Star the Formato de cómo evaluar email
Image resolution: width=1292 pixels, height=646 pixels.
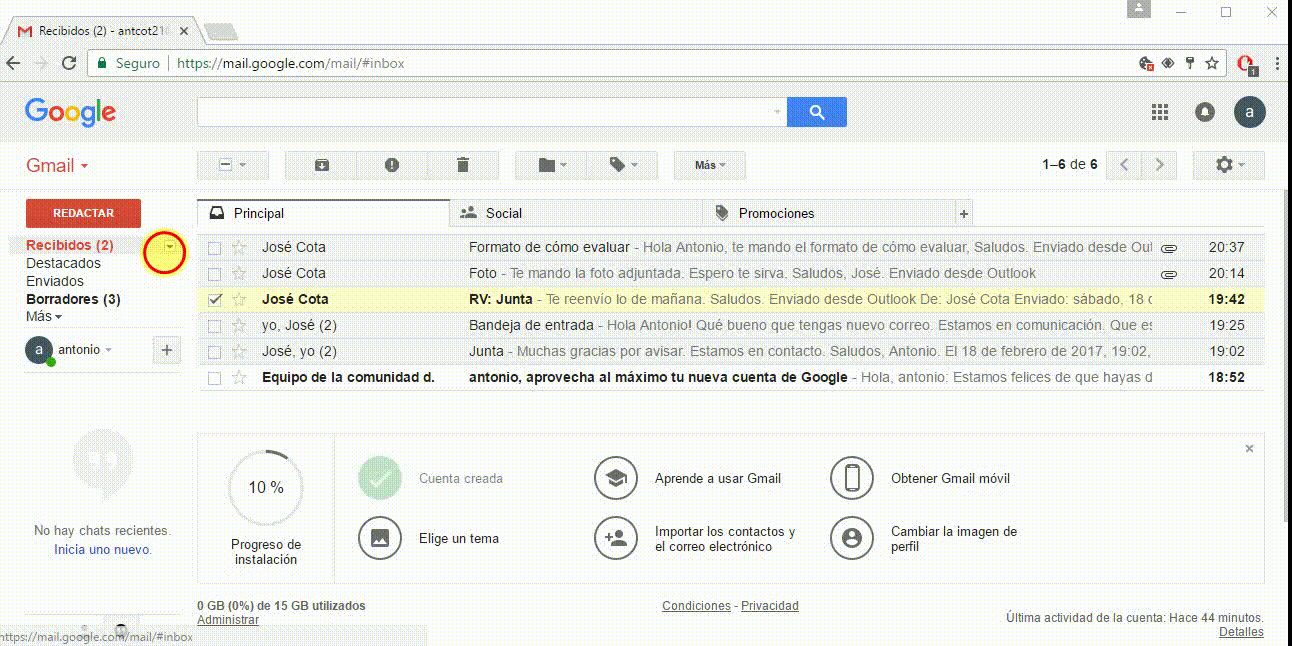(x=239, y=247)
